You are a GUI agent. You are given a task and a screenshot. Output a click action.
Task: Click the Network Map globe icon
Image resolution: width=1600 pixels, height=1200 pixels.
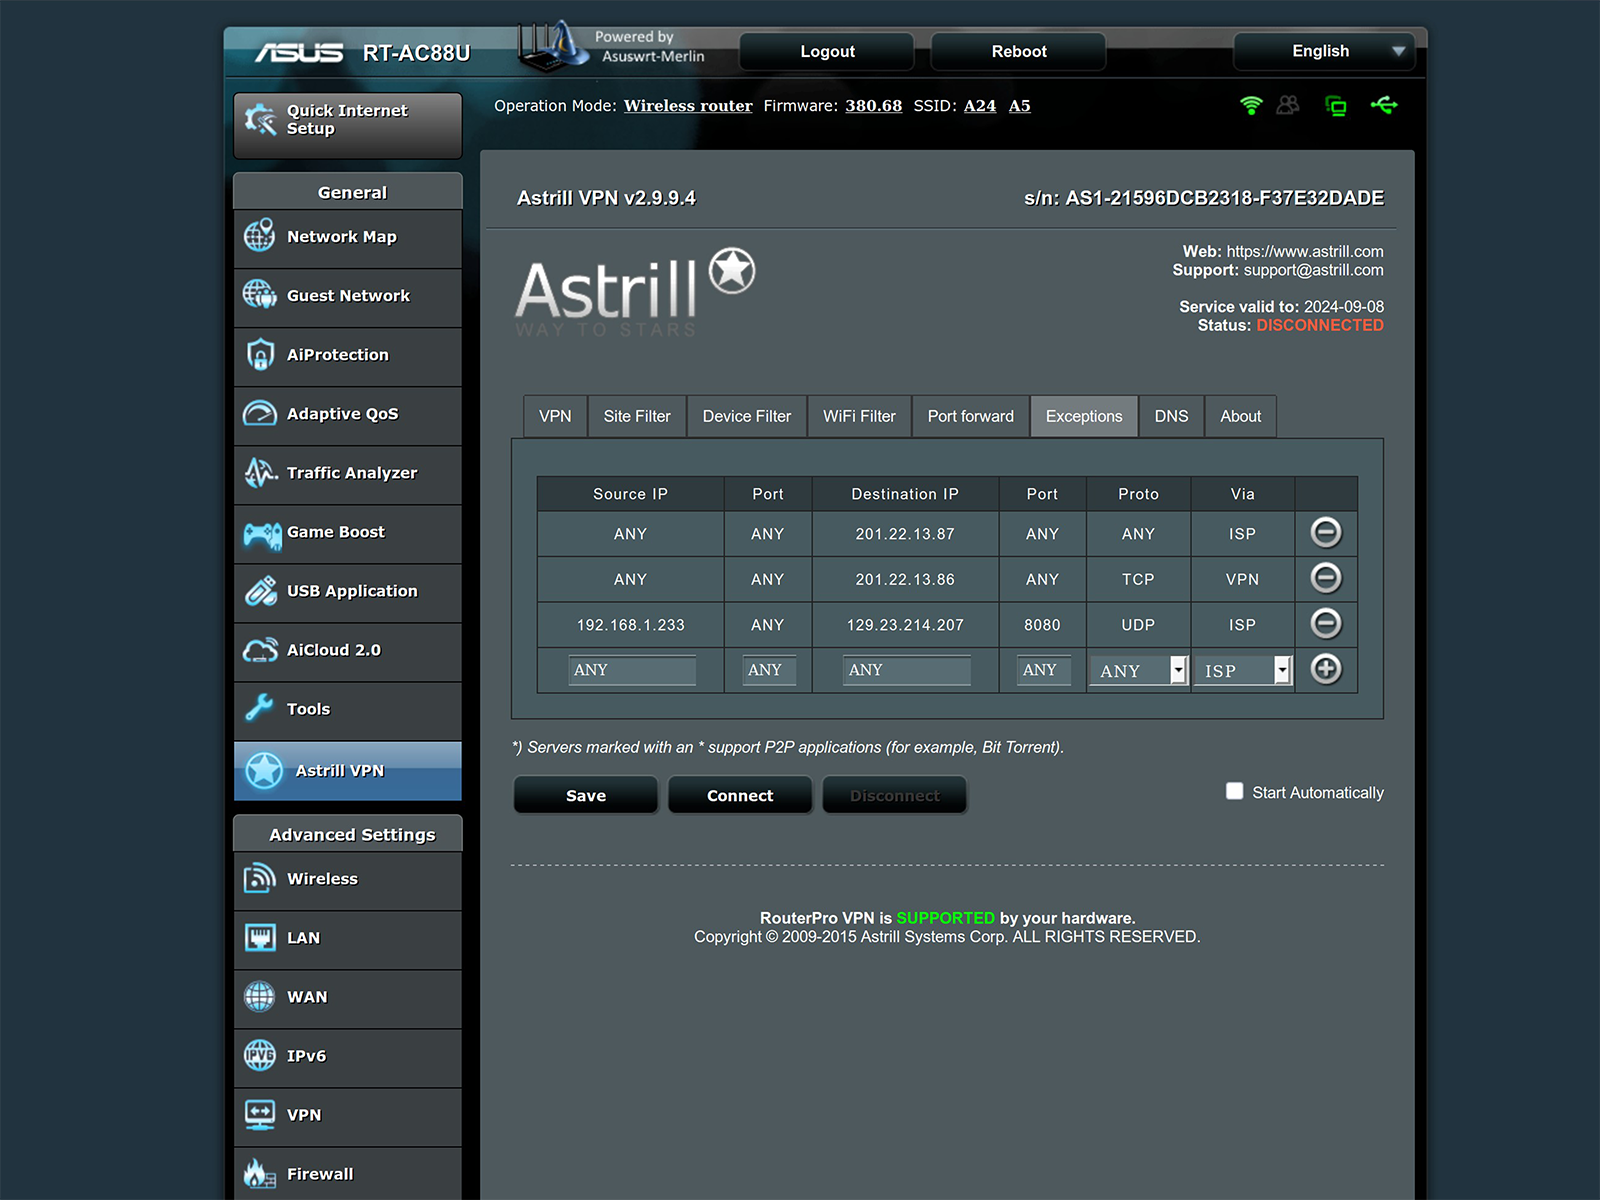(260, 236)
